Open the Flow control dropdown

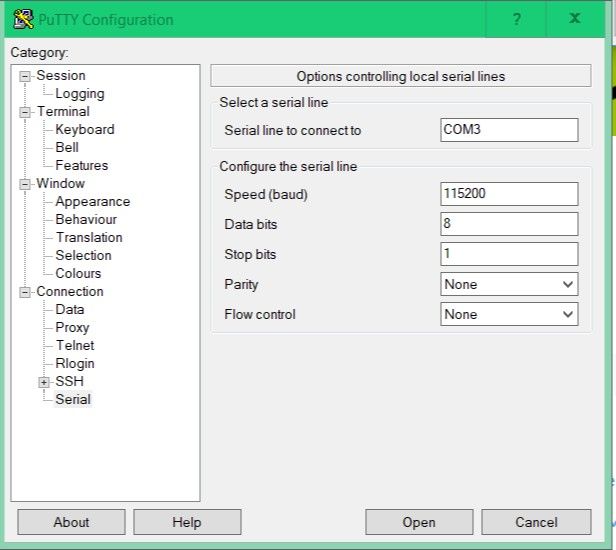pos(509,314)
